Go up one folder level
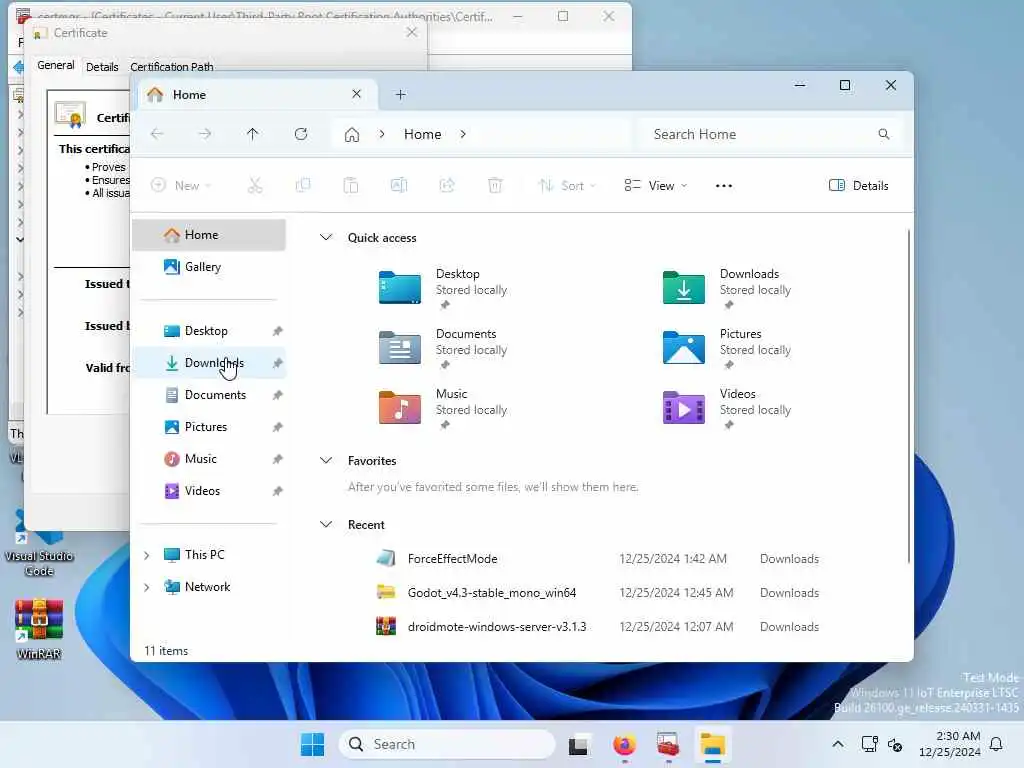The image size is (1024, 768). tap(253, 135)
